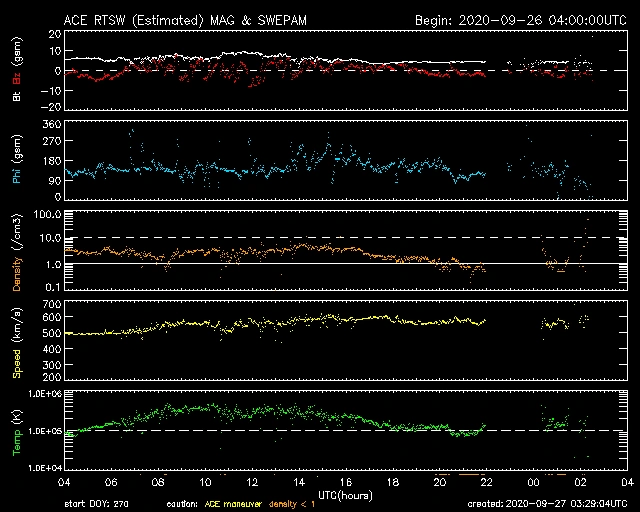Click the 'start DOY: 270' text
The height and width of the screenshot is (512, 640).
tap(96, 504)
